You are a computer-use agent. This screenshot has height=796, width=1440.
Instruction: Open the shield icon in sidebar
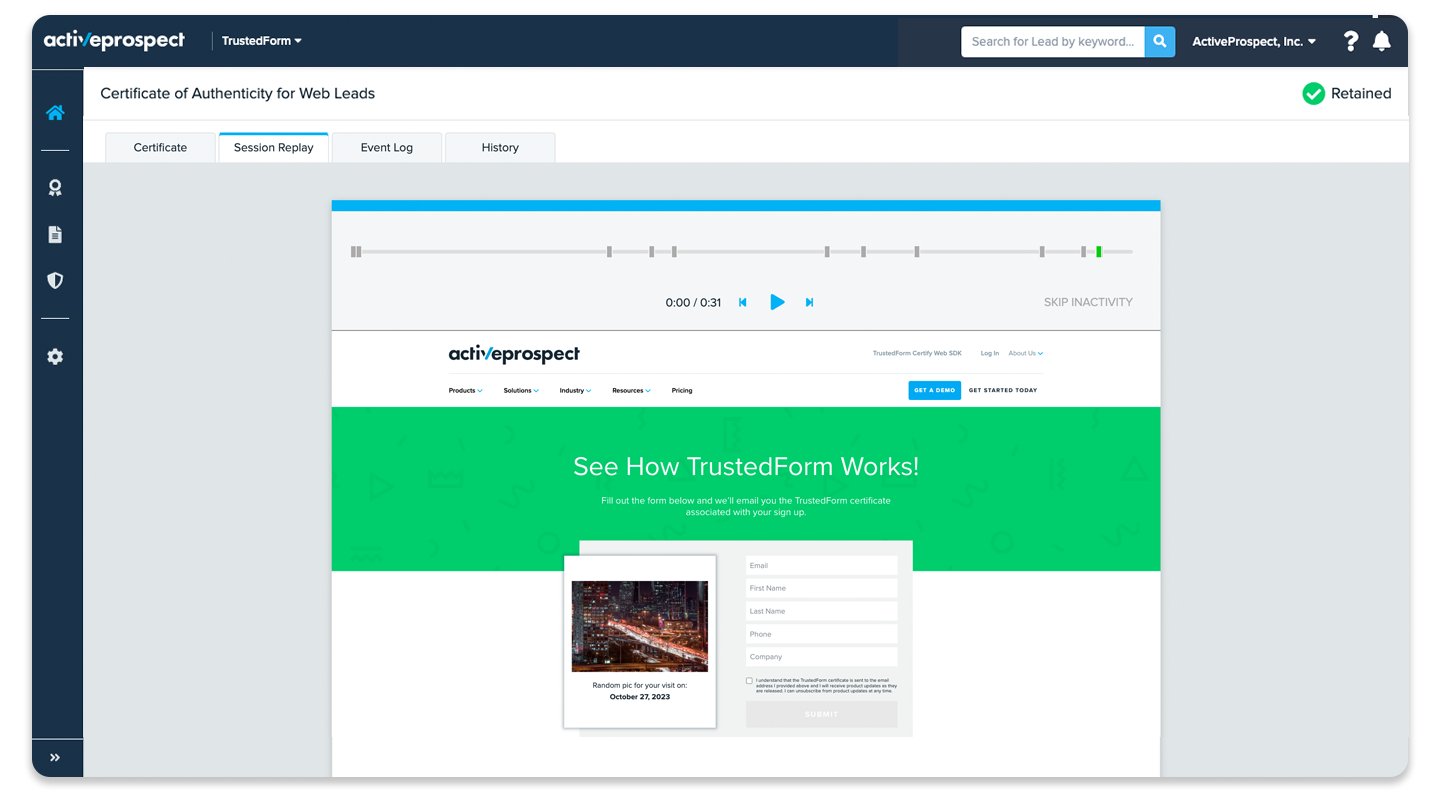click(55, 281)
